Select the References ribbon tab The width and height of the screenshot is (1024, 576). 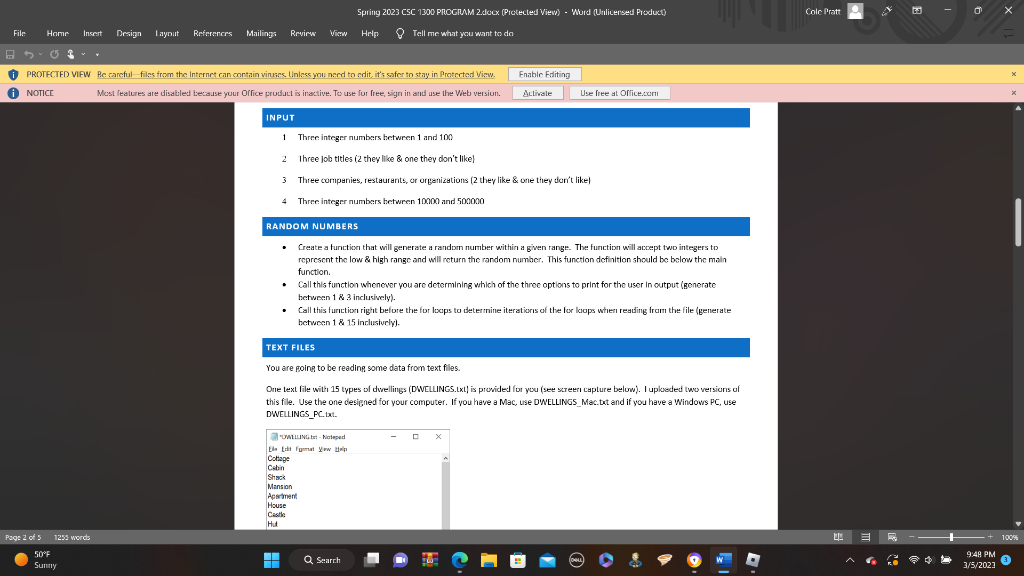point(212,33)
